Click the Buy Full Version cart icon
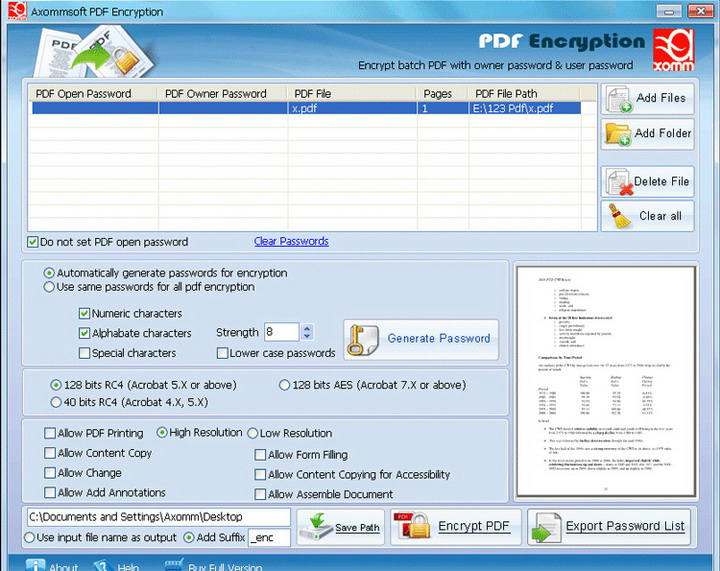The height and width of the screenshot is (571, 720). 174,565
